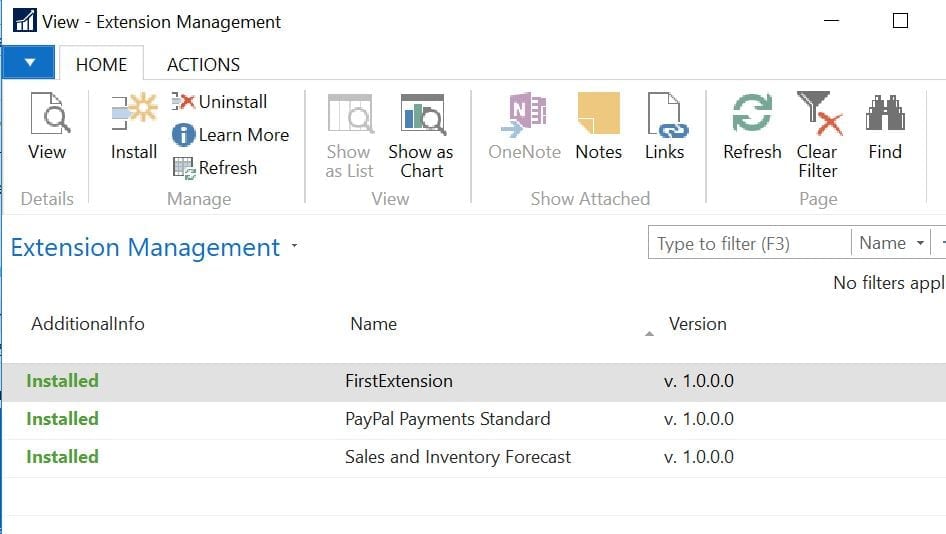Viewport: 946px width, 534px height.
Task: Switch to the ACTIONS tab
Action: [203, 64]
